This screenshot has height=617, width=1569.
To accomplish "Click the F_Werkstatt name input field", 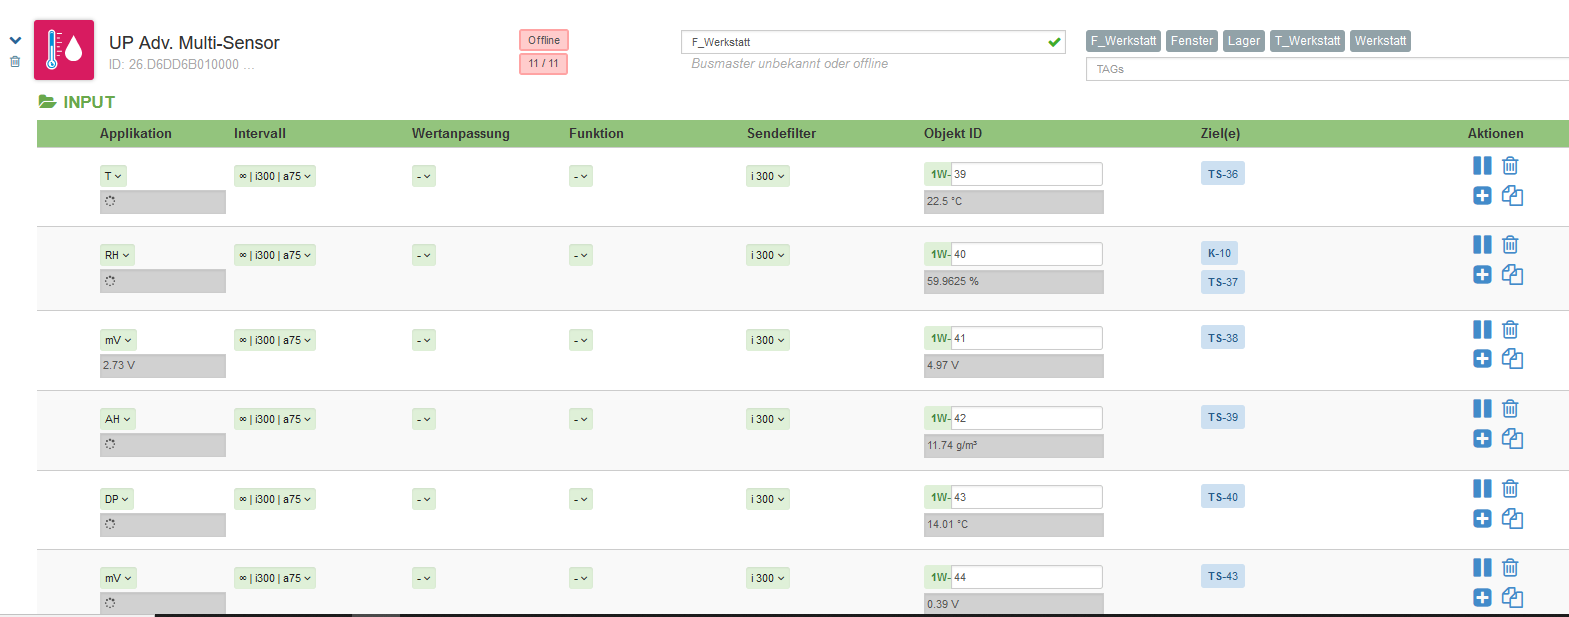I will click(865, 42).
